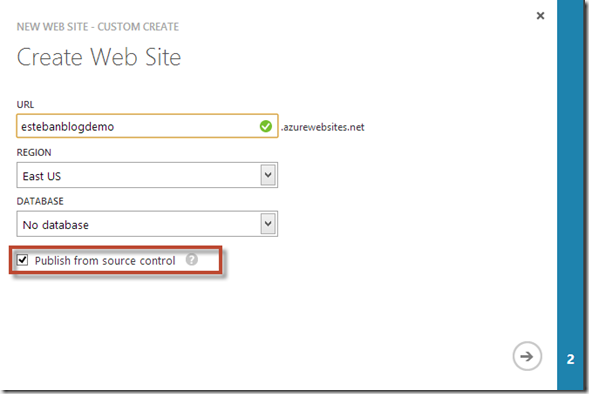The width and height of the screenshot is (589, 394).
Task: Select the 'East US' text value
Action: pyautogui.click(x=42, y=176)
